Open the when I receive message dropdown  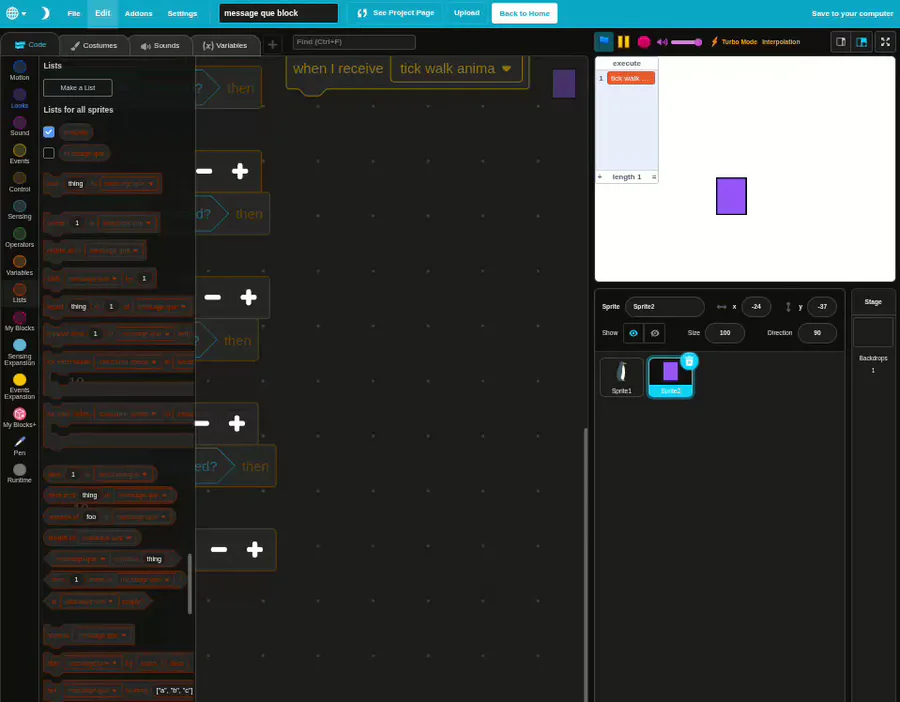pos(456,69)
